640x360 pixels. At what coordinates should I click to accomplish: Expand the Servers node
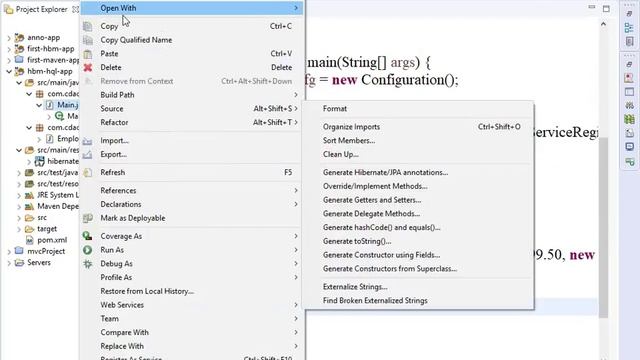9,262
